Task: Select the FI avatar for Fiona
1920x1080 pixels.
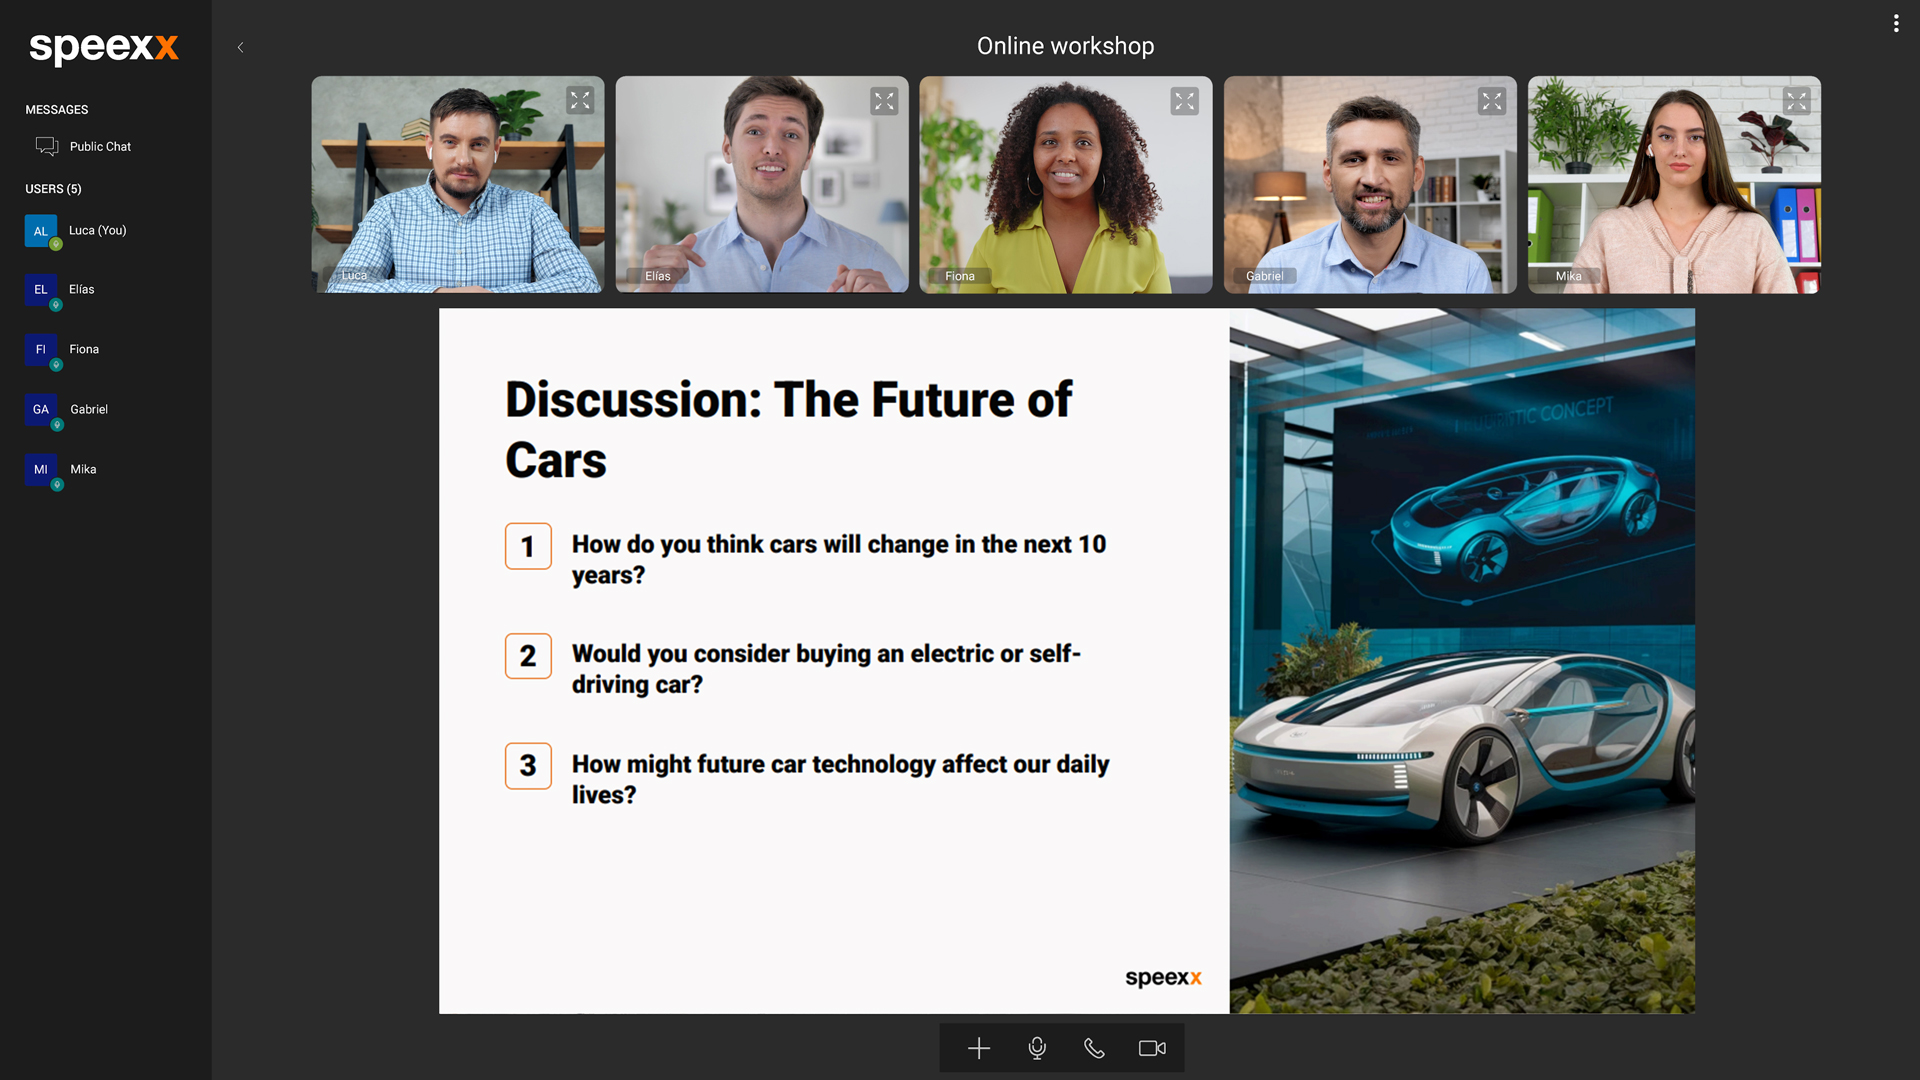Action: (x=41, y=350)
